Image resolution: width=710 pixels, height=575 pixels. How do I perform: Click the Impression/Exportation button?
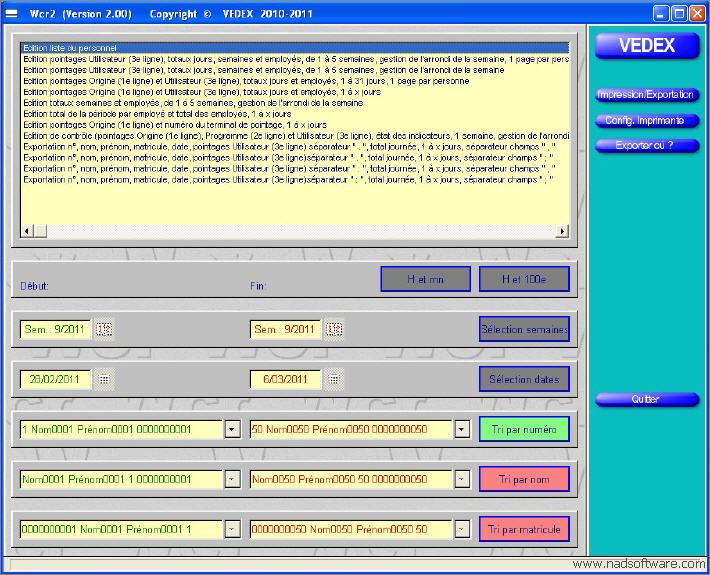click(x=647, y=95)
